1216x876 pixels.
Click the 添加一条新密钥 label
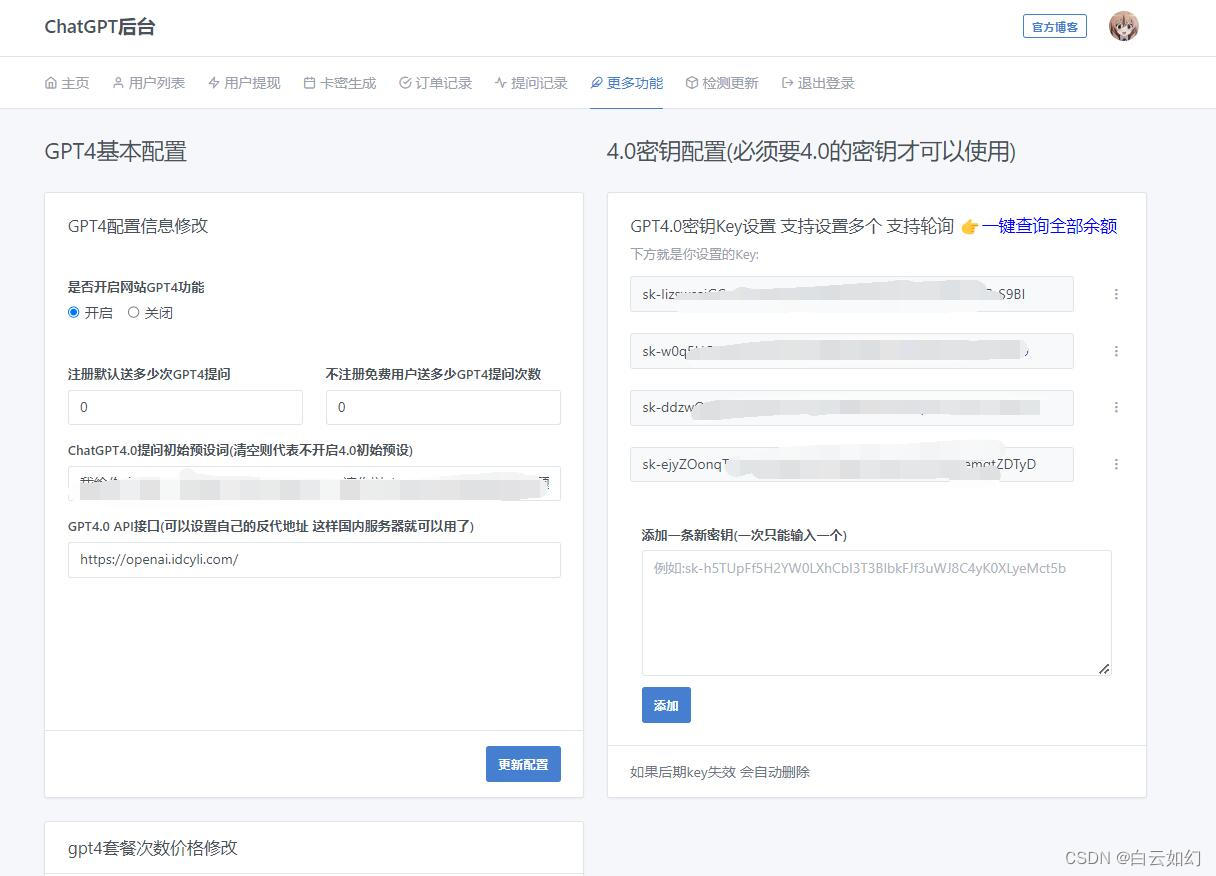[744, 535]
